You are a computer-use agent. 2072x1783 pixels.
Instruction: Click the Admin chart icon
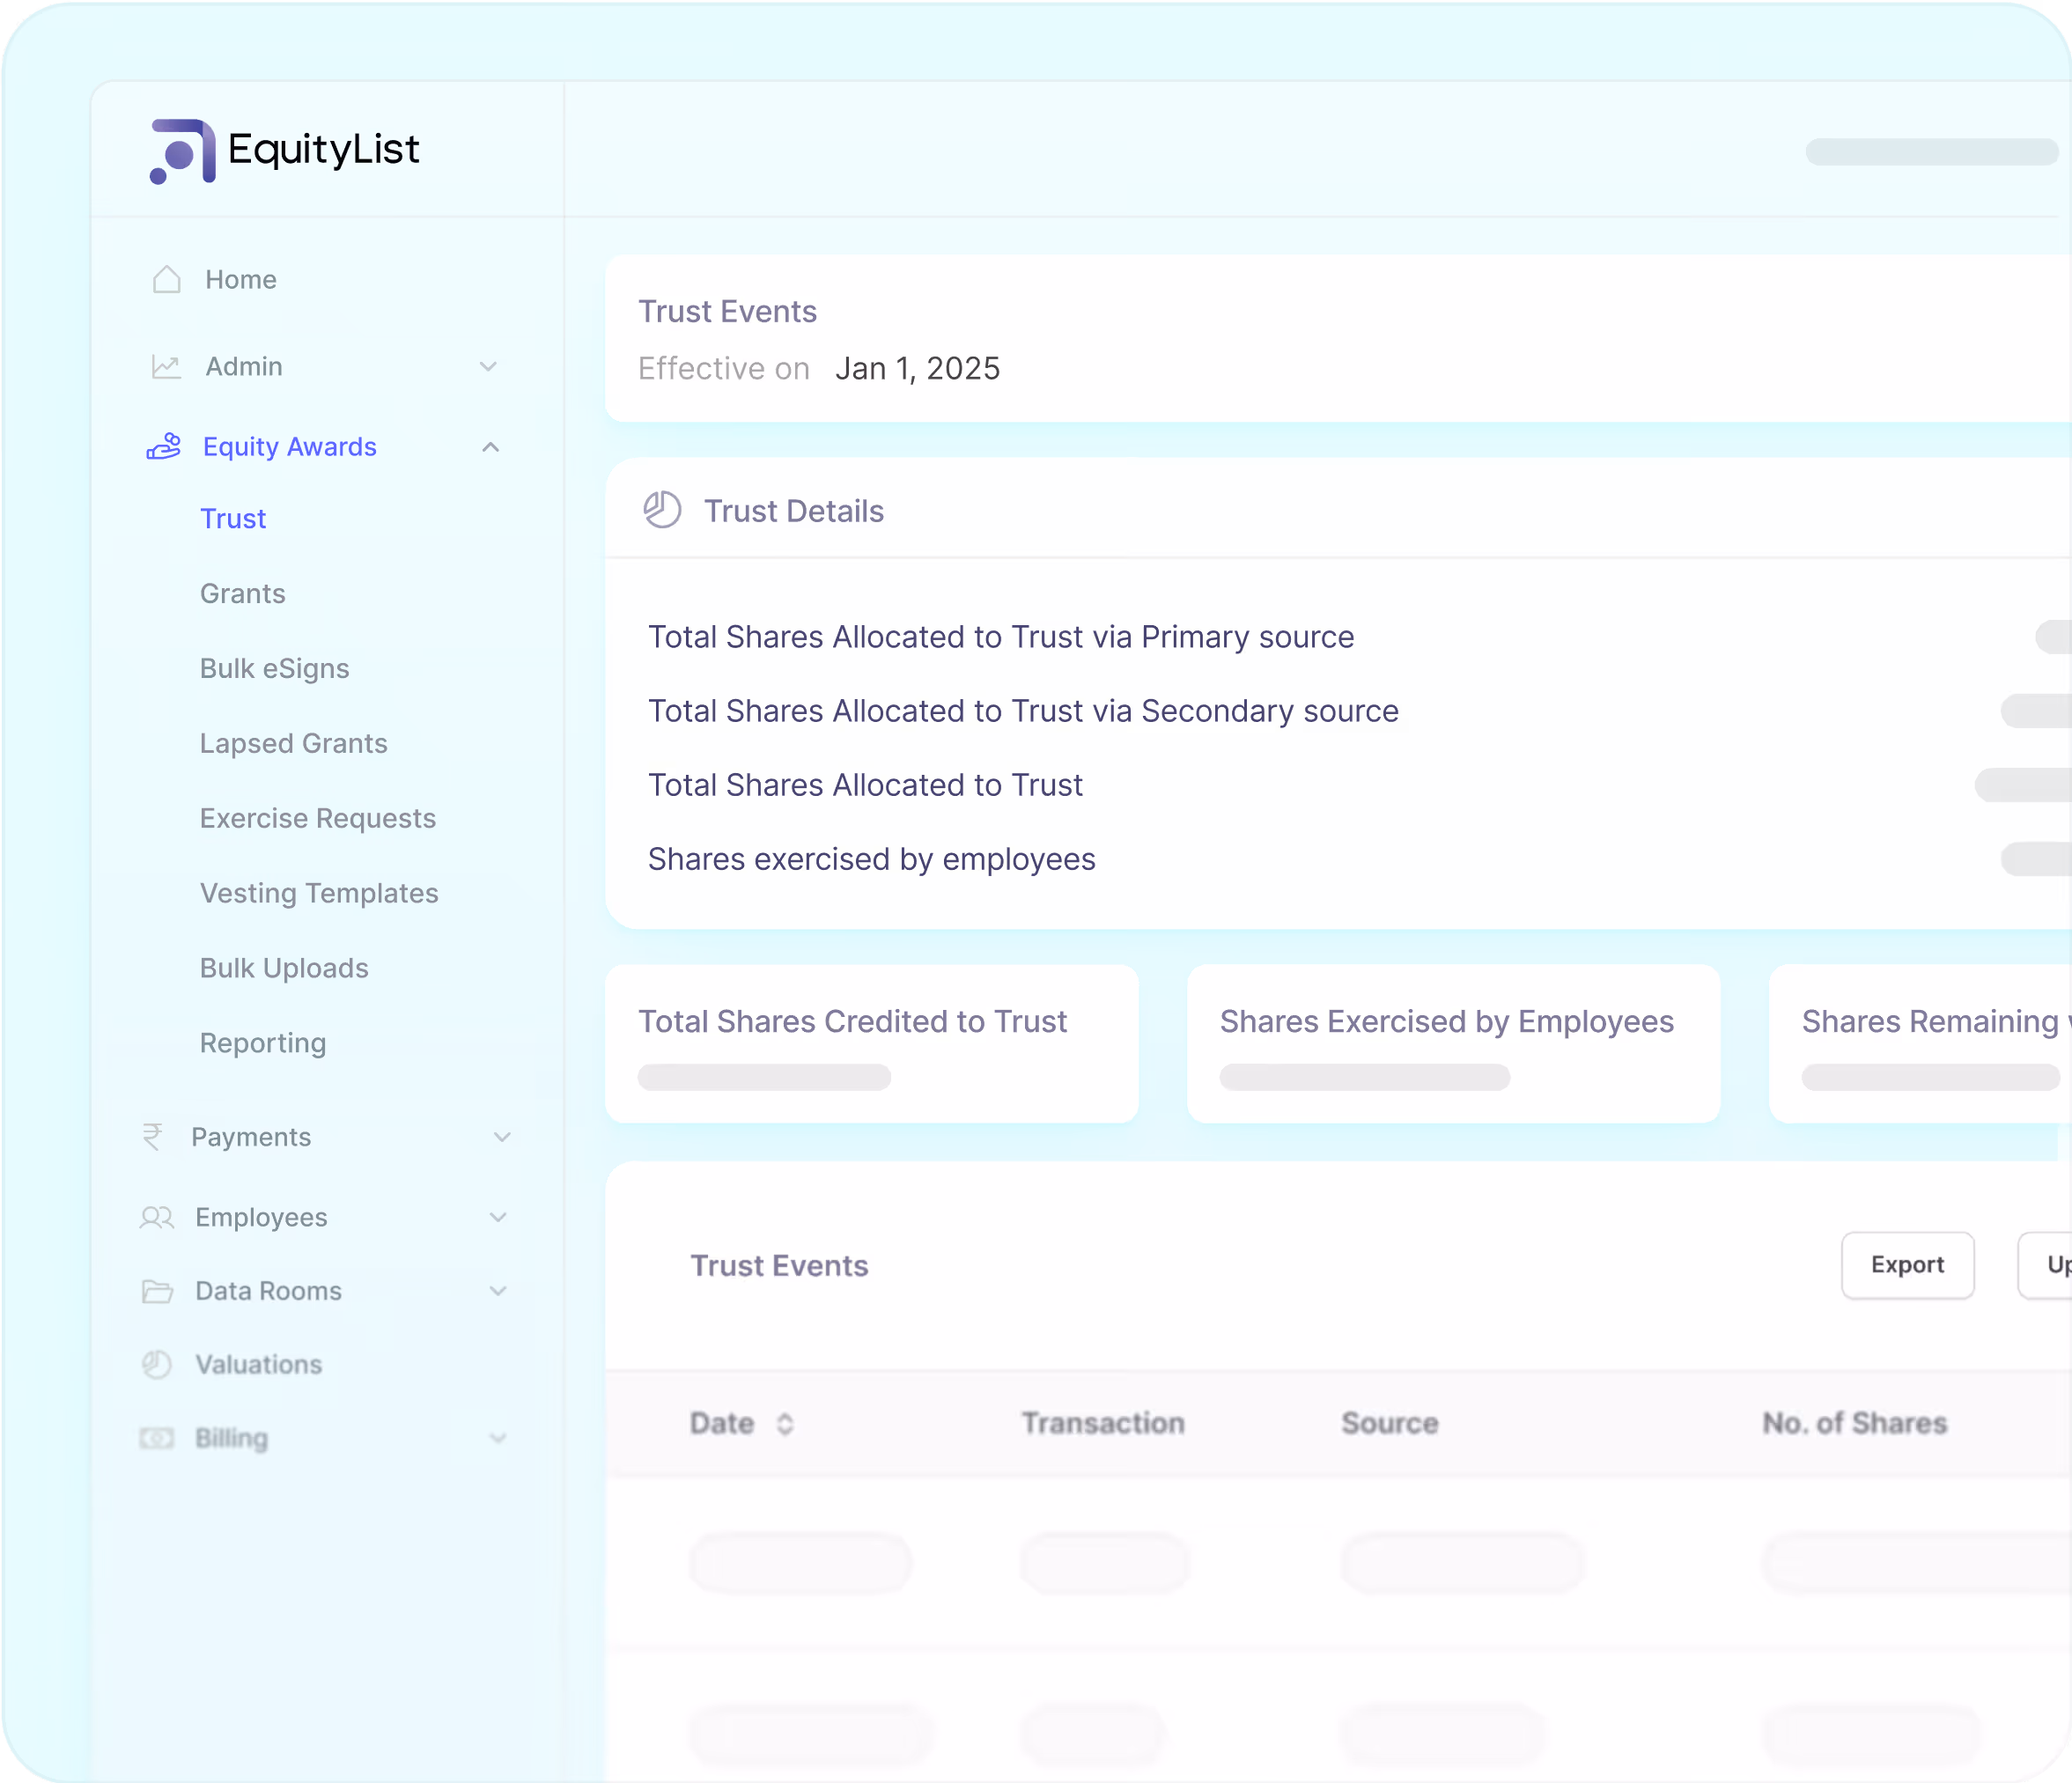[166, 367]
